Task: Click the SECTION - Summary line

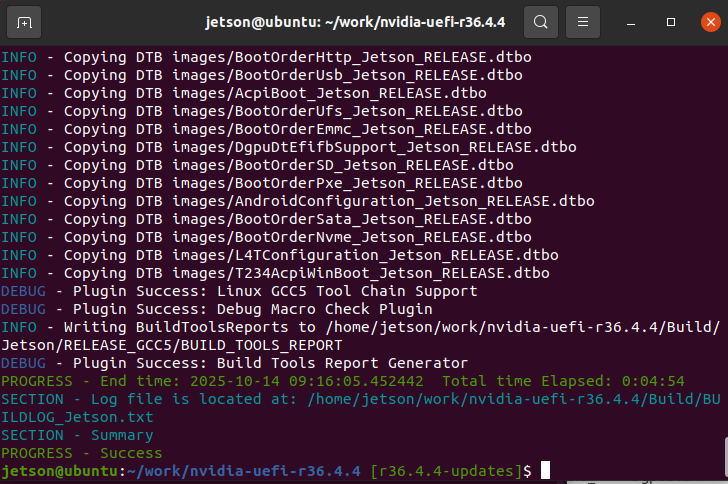Action: [77, 435]
